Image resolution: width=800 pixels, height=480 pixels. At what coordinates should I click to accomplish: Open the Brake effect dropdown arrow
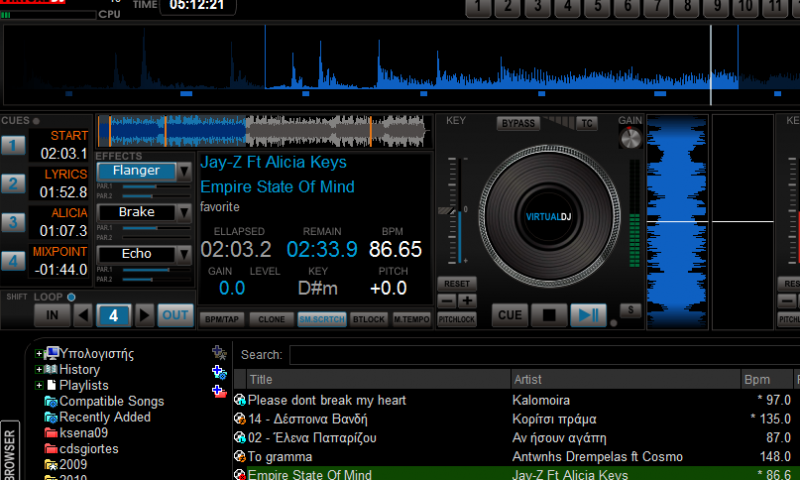click(184, 213)
